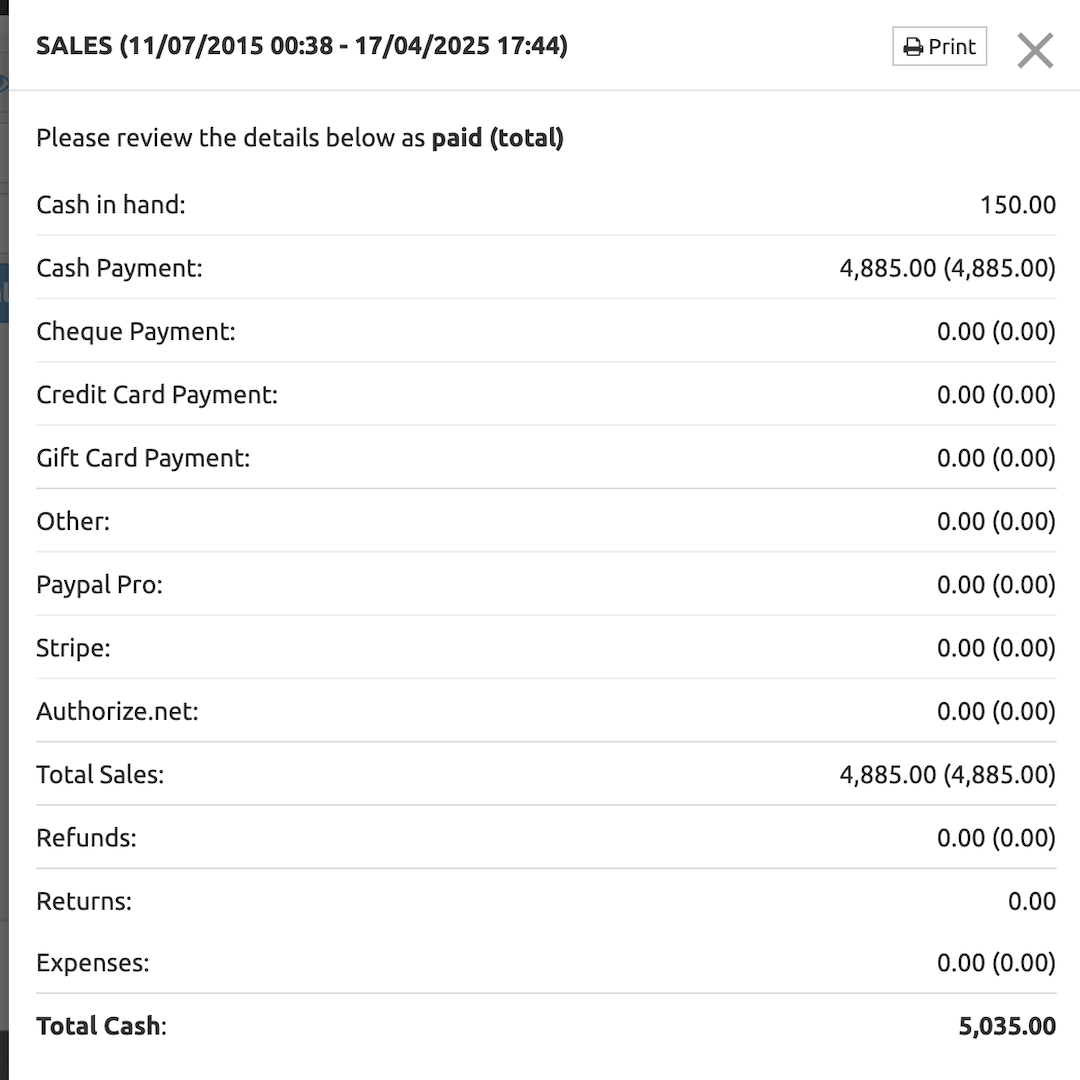Select the Returns row label
This screenshot has height=1080, width=1080.
[x=84, y=901]
